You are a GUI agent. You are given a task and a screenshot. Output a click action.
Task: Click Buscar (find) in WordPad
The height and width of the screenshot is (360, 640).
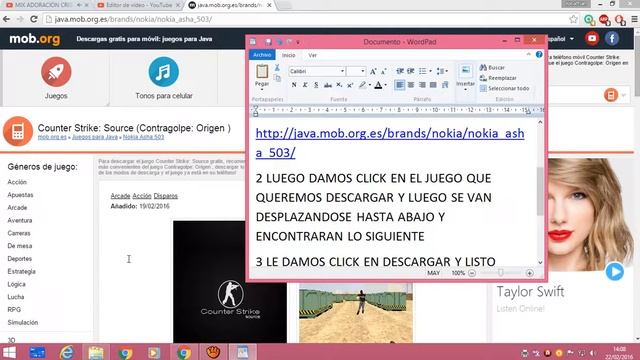(x=493, y=67)
